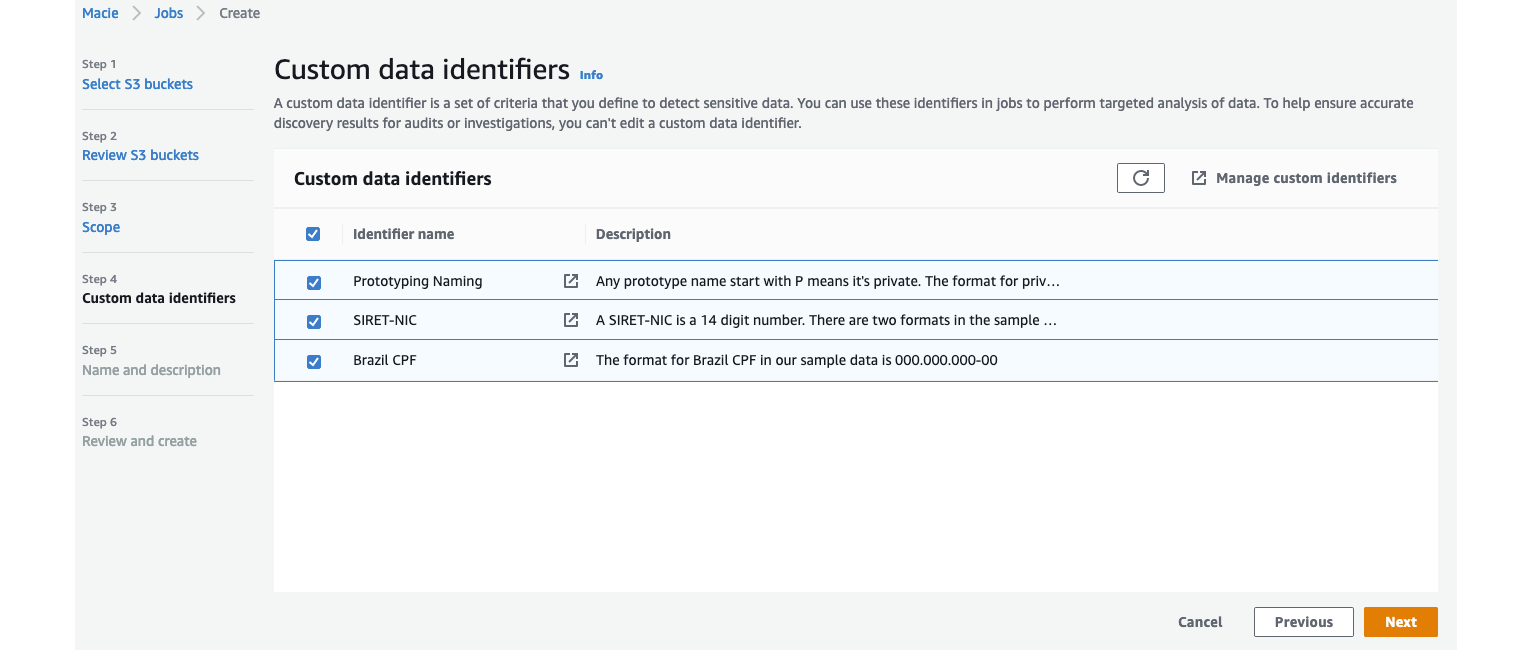Sort by the Identifier name column
The width and height of the screenshot is (1532, 650).
[x=403, y=233]
